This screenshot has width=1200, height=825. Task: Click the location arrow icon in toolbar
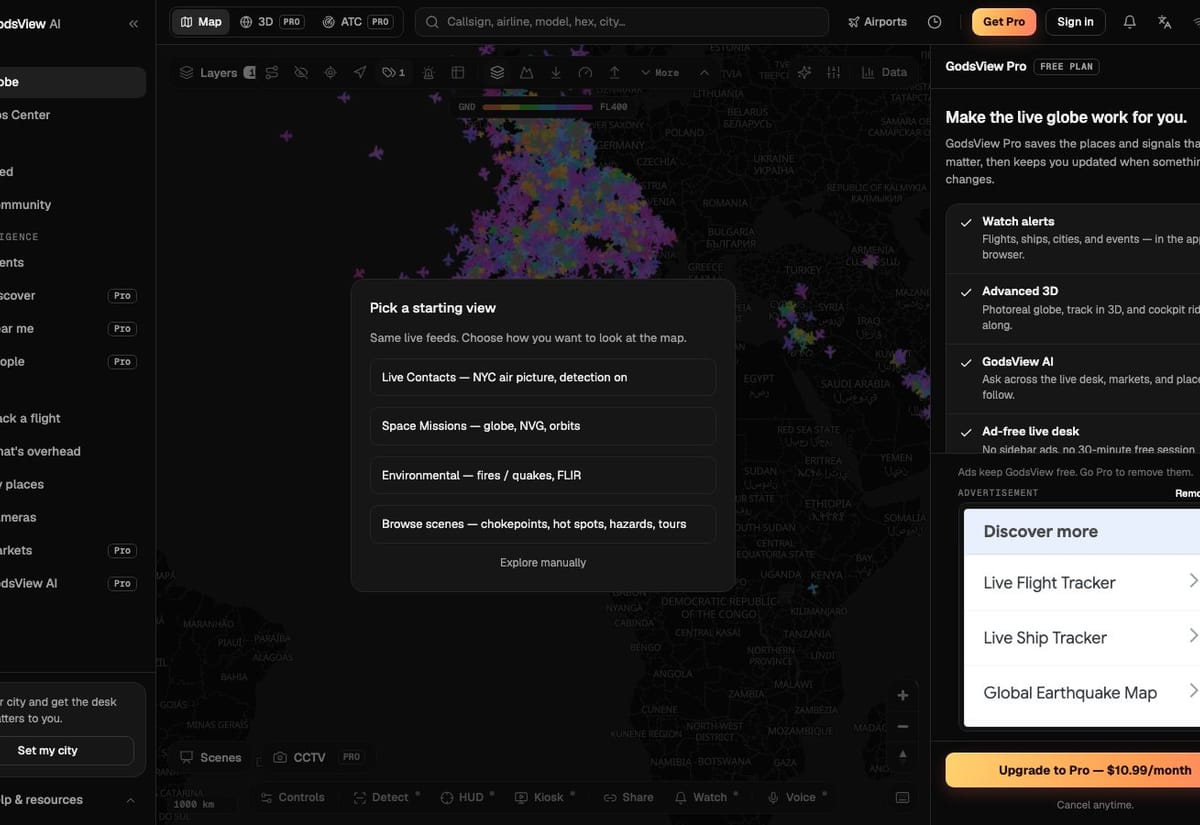click(360, 73)
